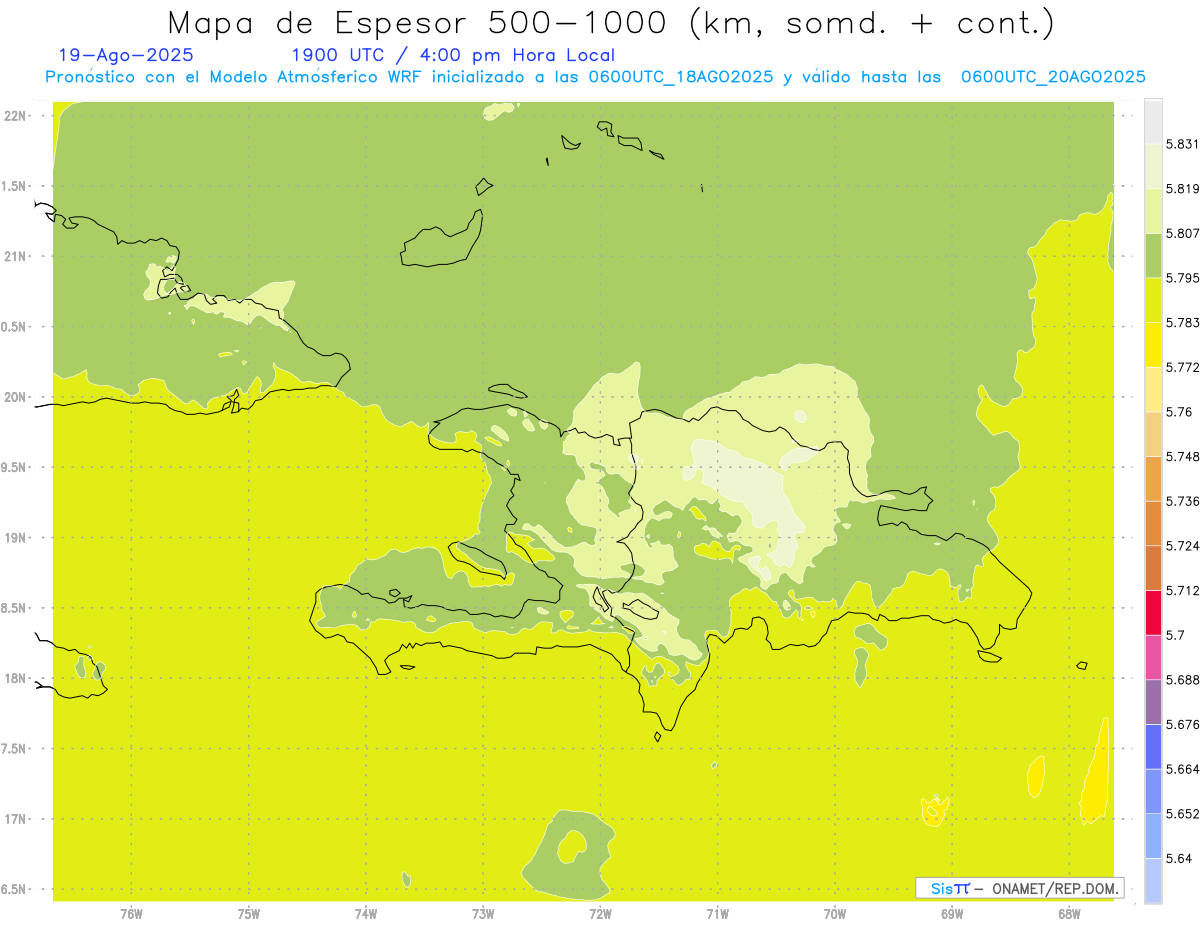Click tan swatch between 5.748 and 5.76
The image size is (1200, 927).
pos(1153,434)
